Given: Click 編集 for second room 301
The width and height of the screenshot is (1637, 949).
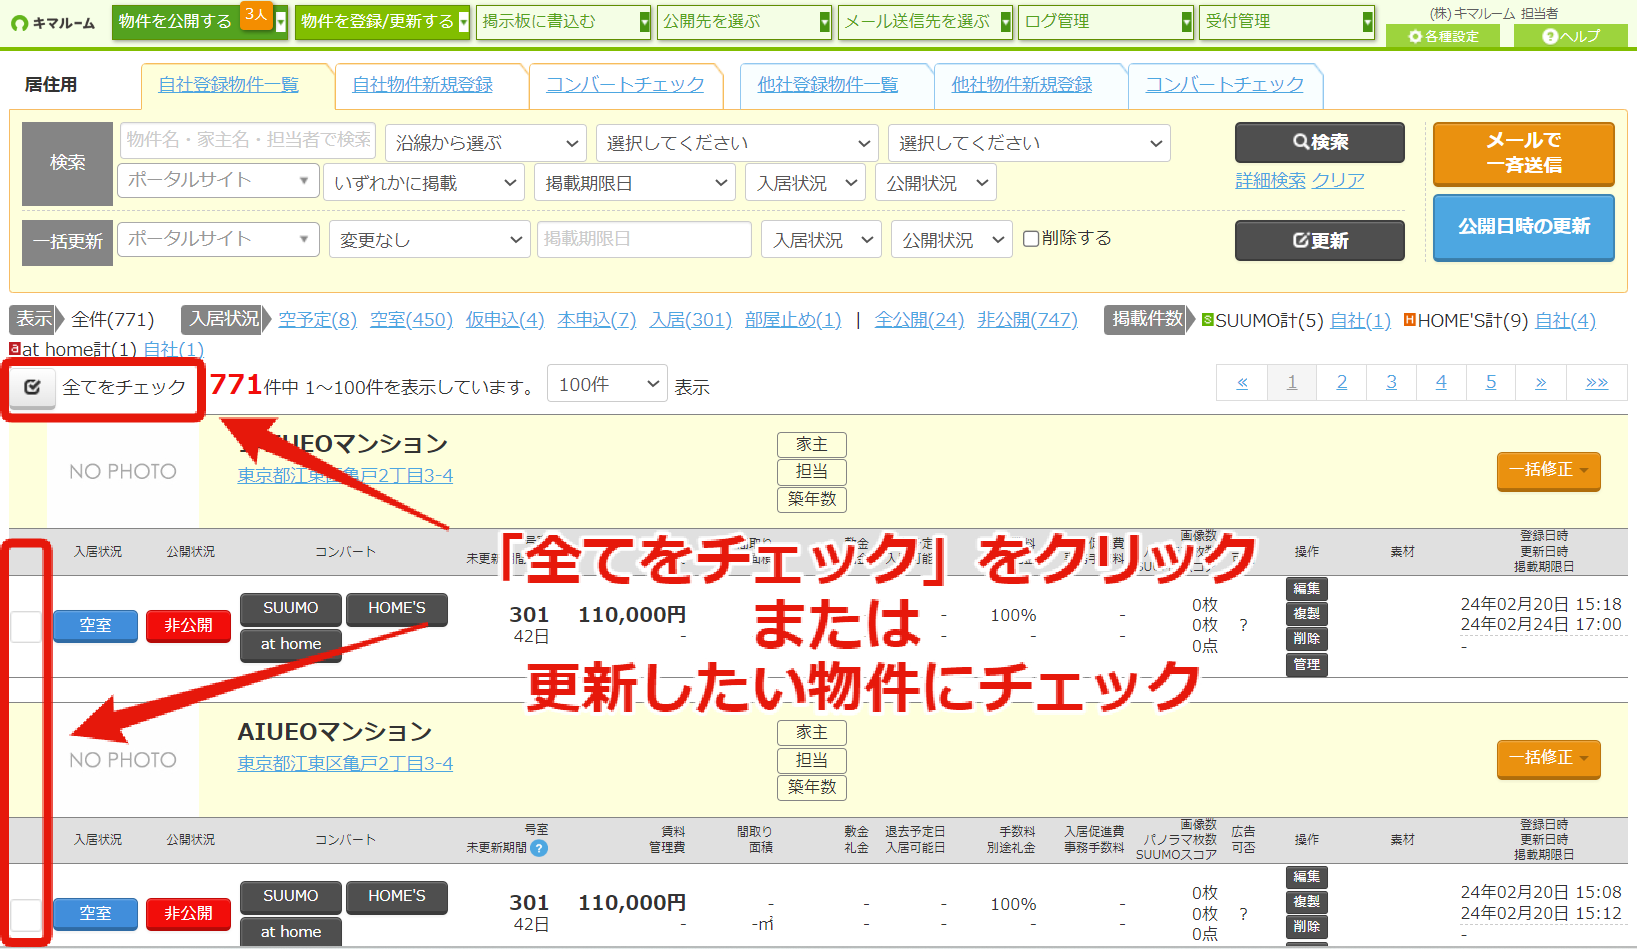Looking at the screenshot, I should (1306, 877).
